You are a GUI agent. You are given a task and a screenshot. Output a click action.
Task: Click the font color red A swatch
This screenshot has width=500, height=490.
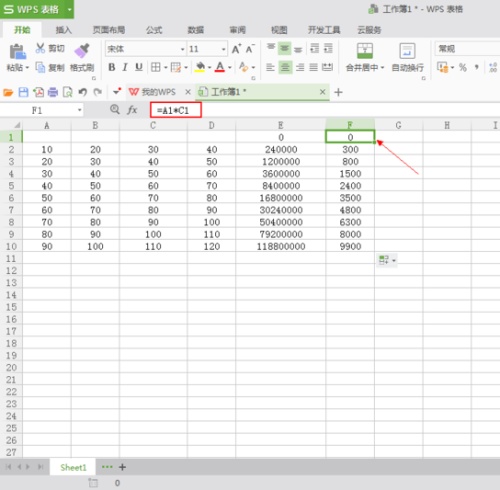pos(220,67)
